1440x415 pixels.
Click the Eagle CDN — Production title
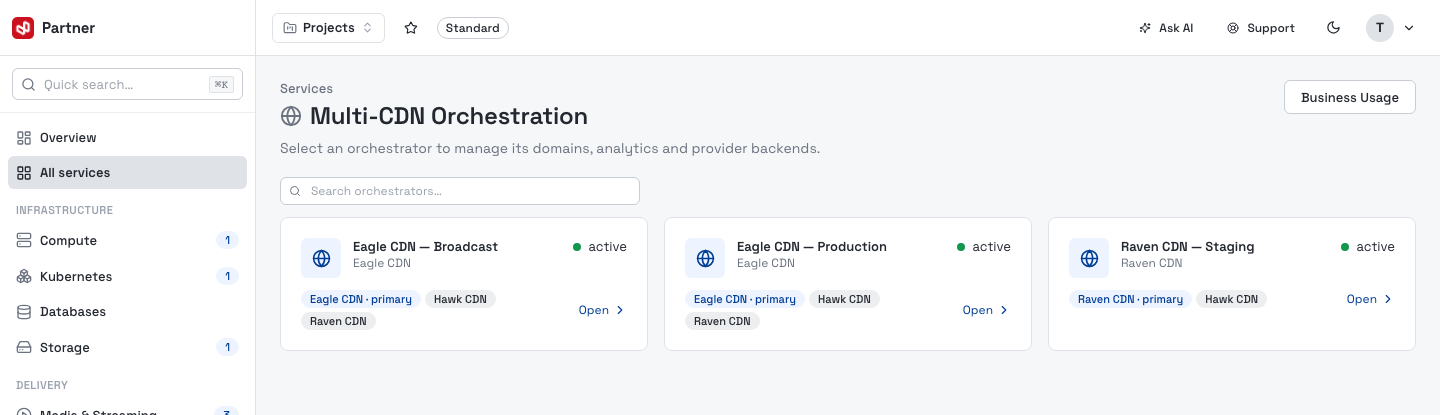[812, 247]
